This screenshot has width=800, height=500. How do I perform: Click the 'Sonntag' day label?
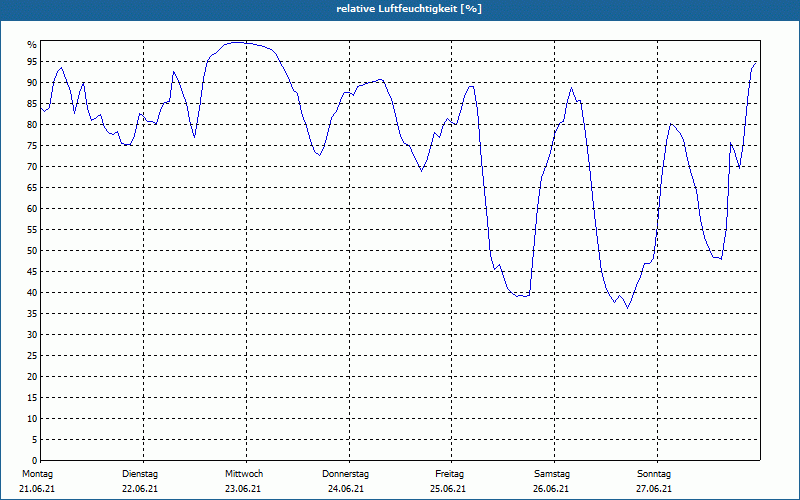click(x=654, y=474)
